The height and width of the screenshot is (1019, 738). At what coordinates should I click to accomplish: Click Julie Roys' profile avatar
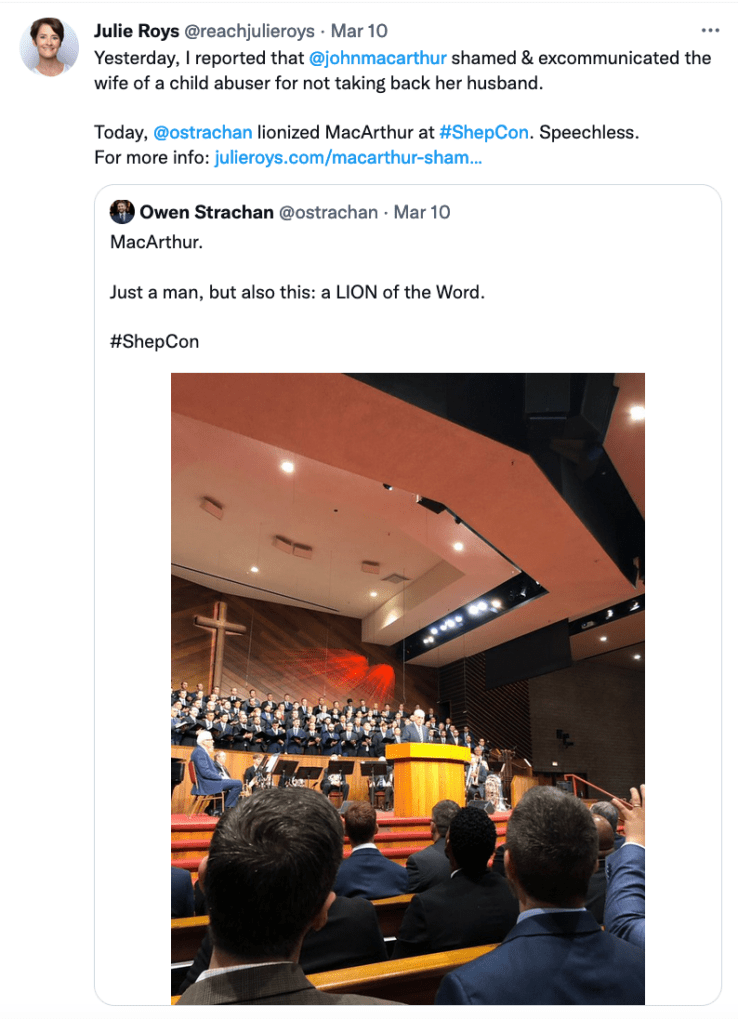pyautogui.click(x=48, y=46)
